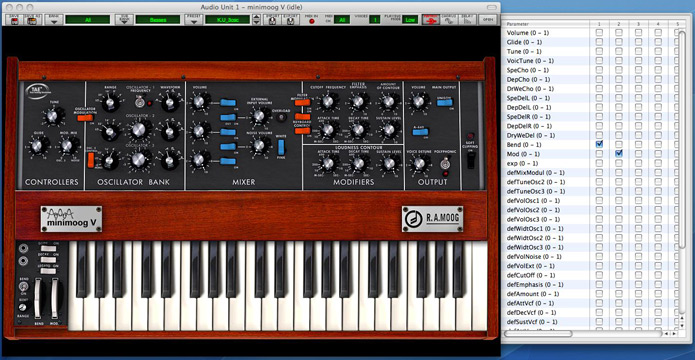
Task: Uncheck the Mod column 2 checkbox
Action: click(x=619, y=153)
